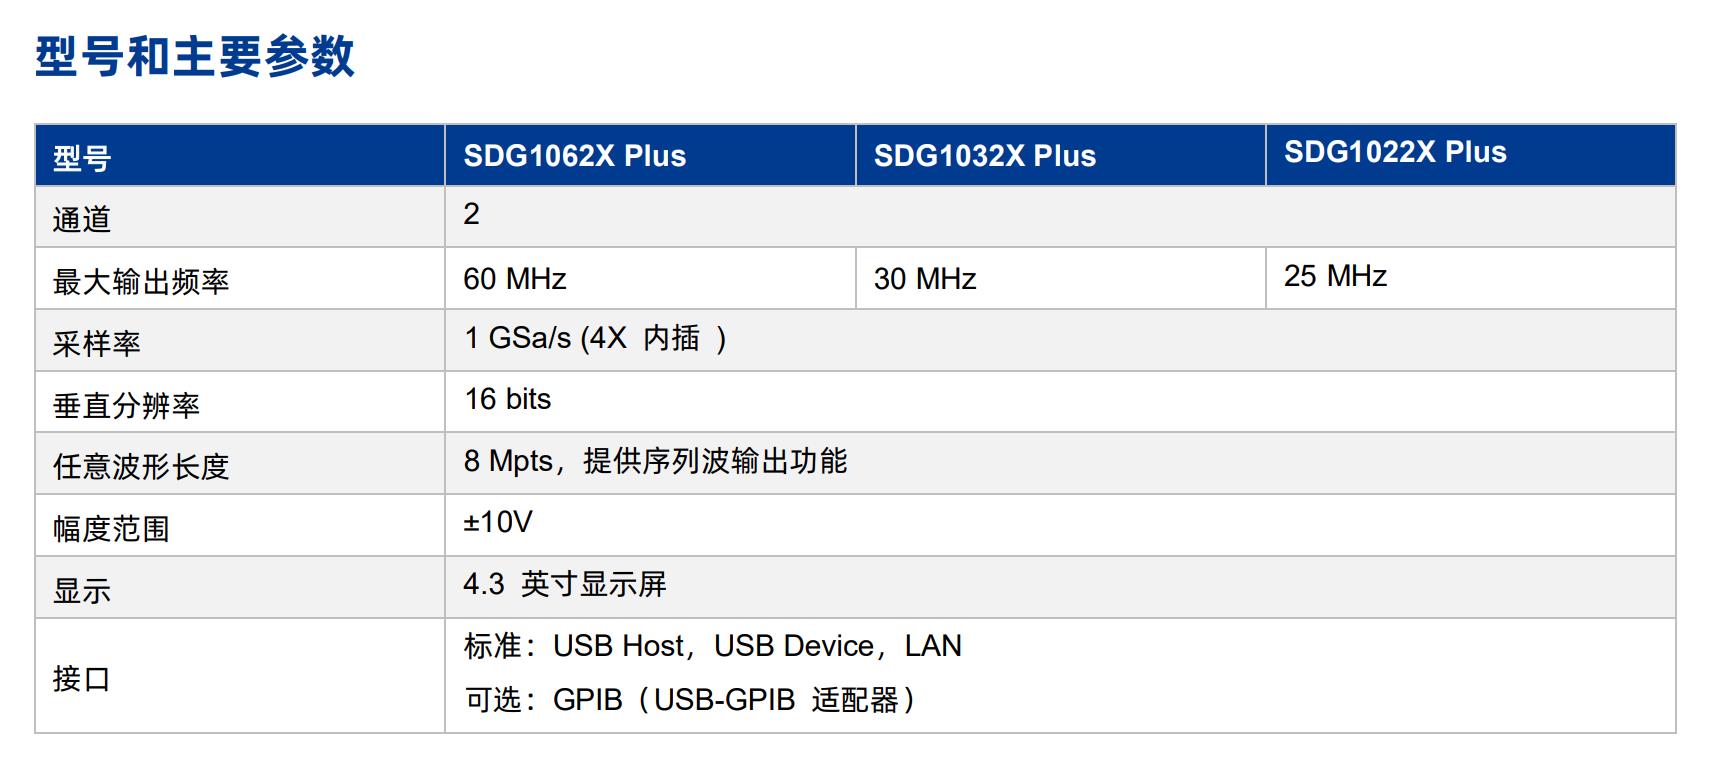Click the 通道 row label
The height and width of the screenshot is (773, 1718).
pyautogui.click(x=82, y=219)
